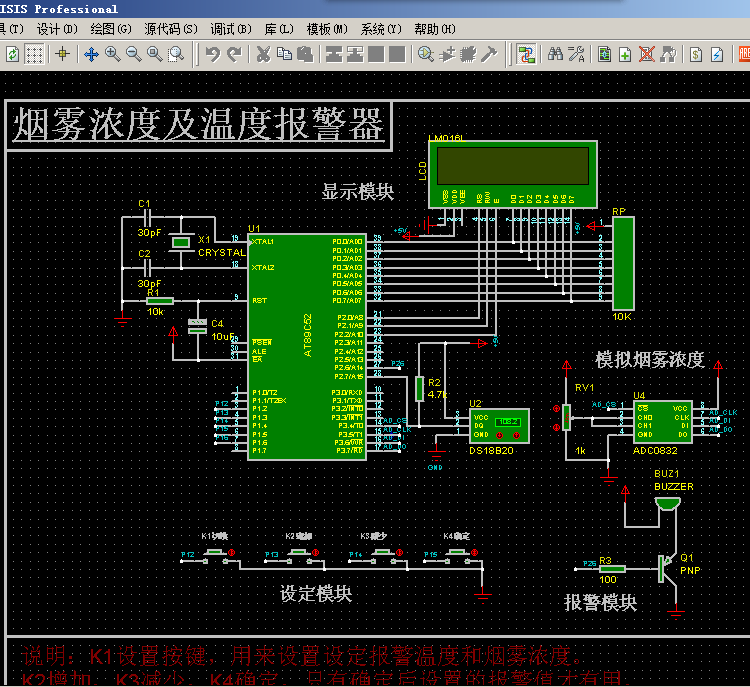This screenshot has width=750, height=687.
Task: Click the Remove Sheet red X icon
Action: pyautogui.click(x=647, y=54)
